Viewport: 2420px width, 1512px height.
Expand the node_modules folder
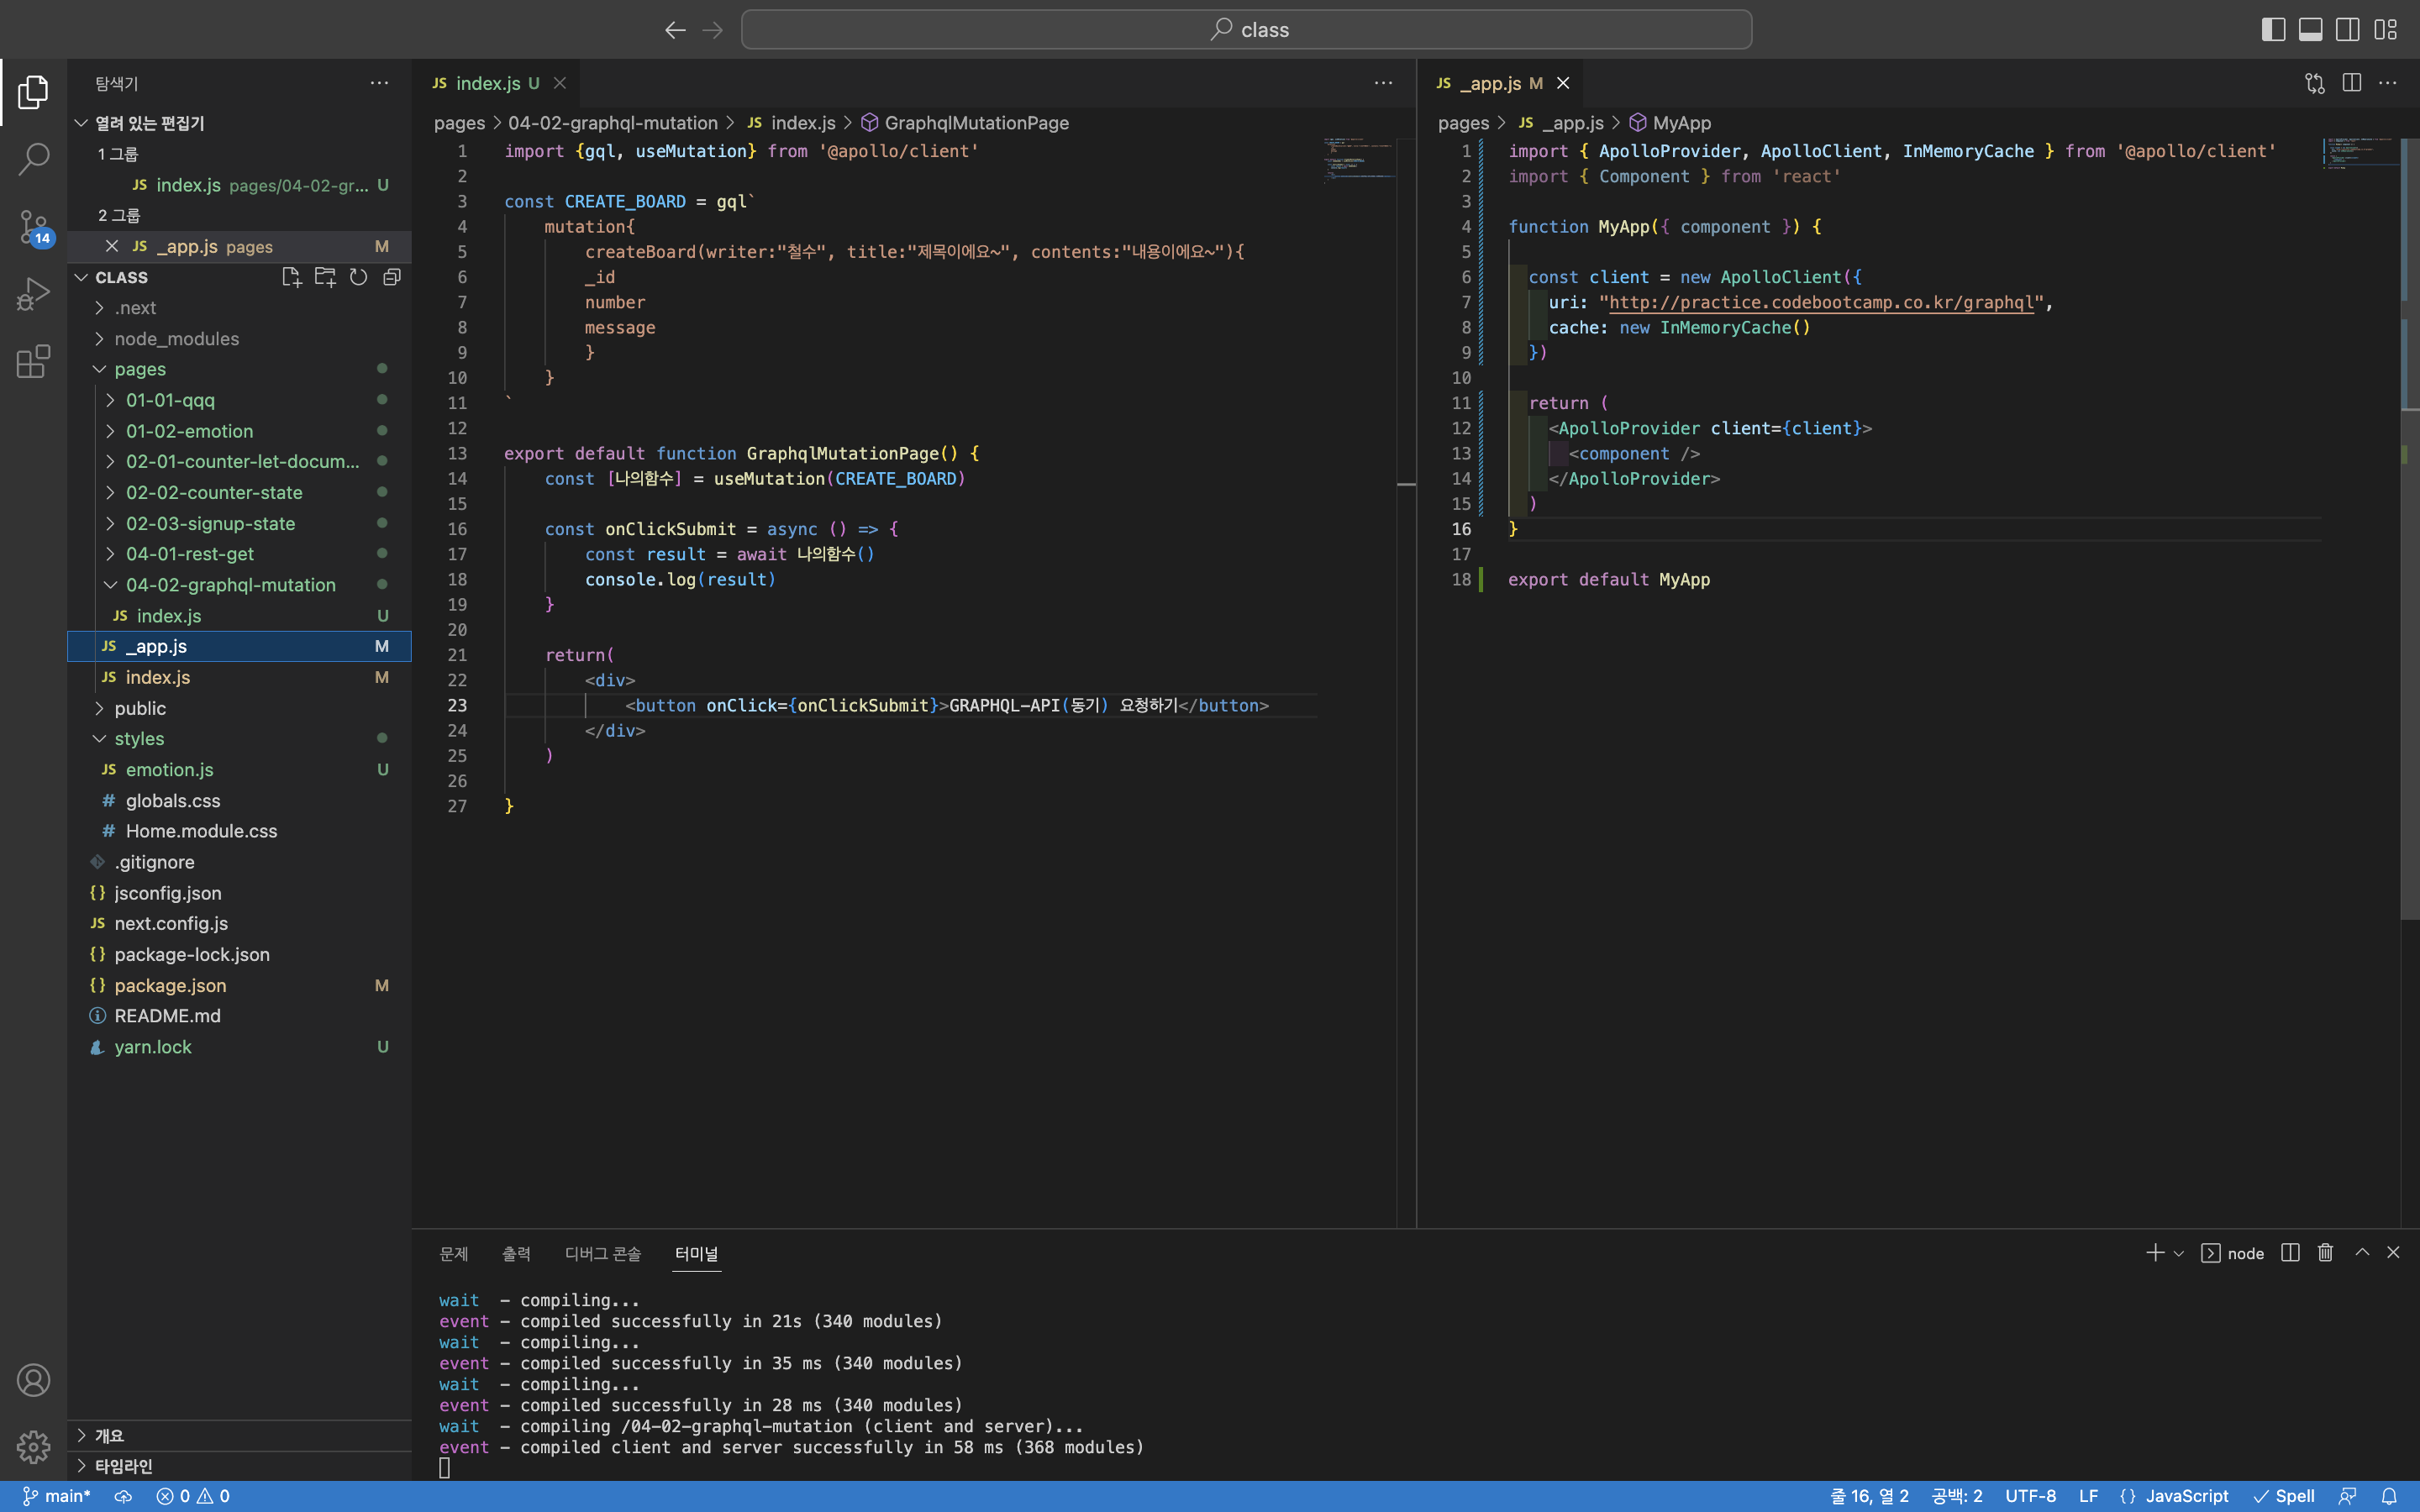239,339
